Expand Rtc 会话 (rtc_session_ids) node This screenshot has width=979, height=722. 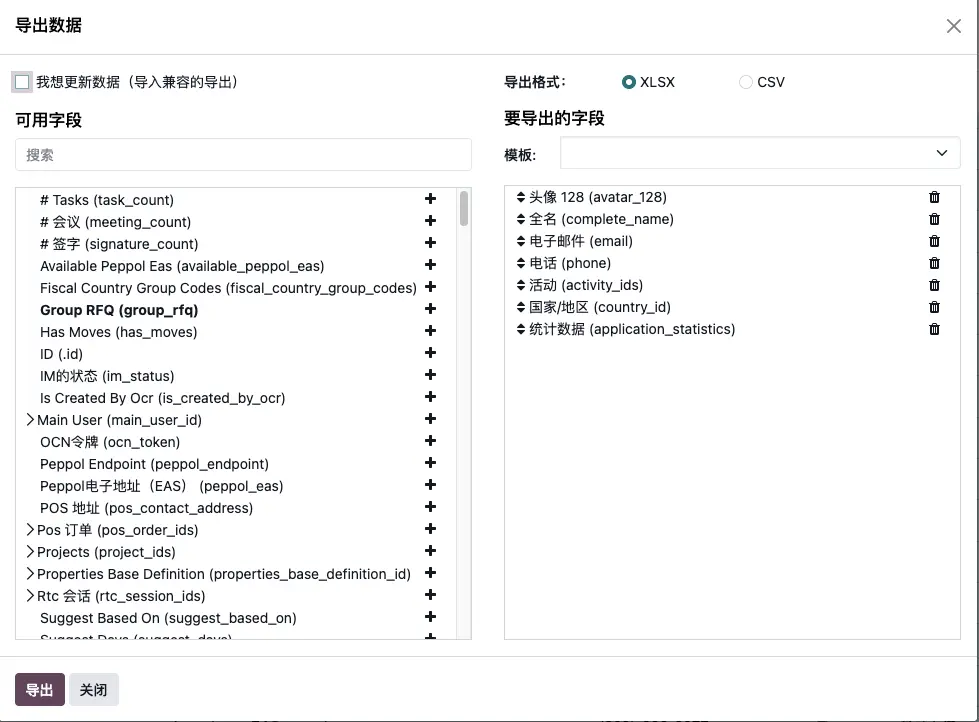click(x=29, y=595)
